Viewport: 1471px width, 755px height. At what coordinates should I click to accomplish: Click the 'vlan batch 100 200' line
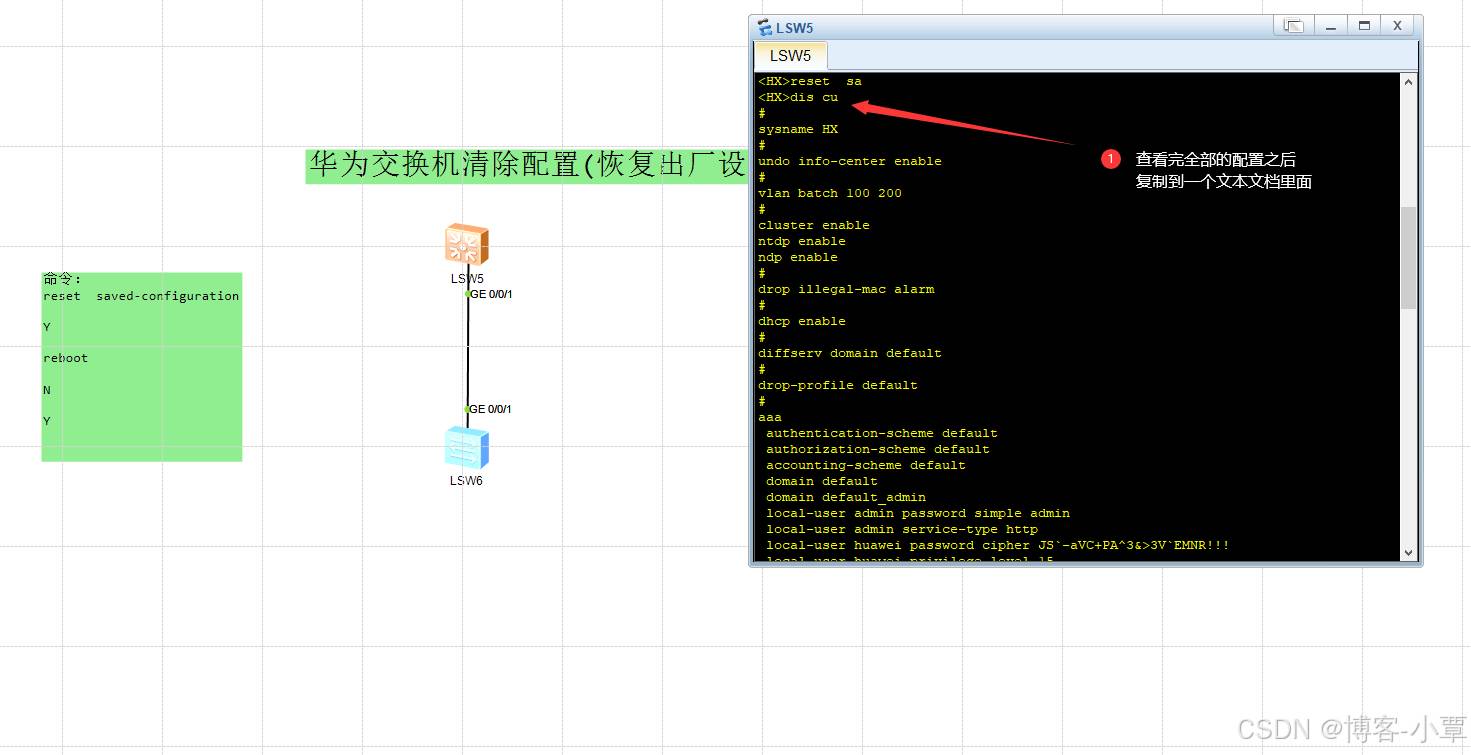tap(830, 193)
